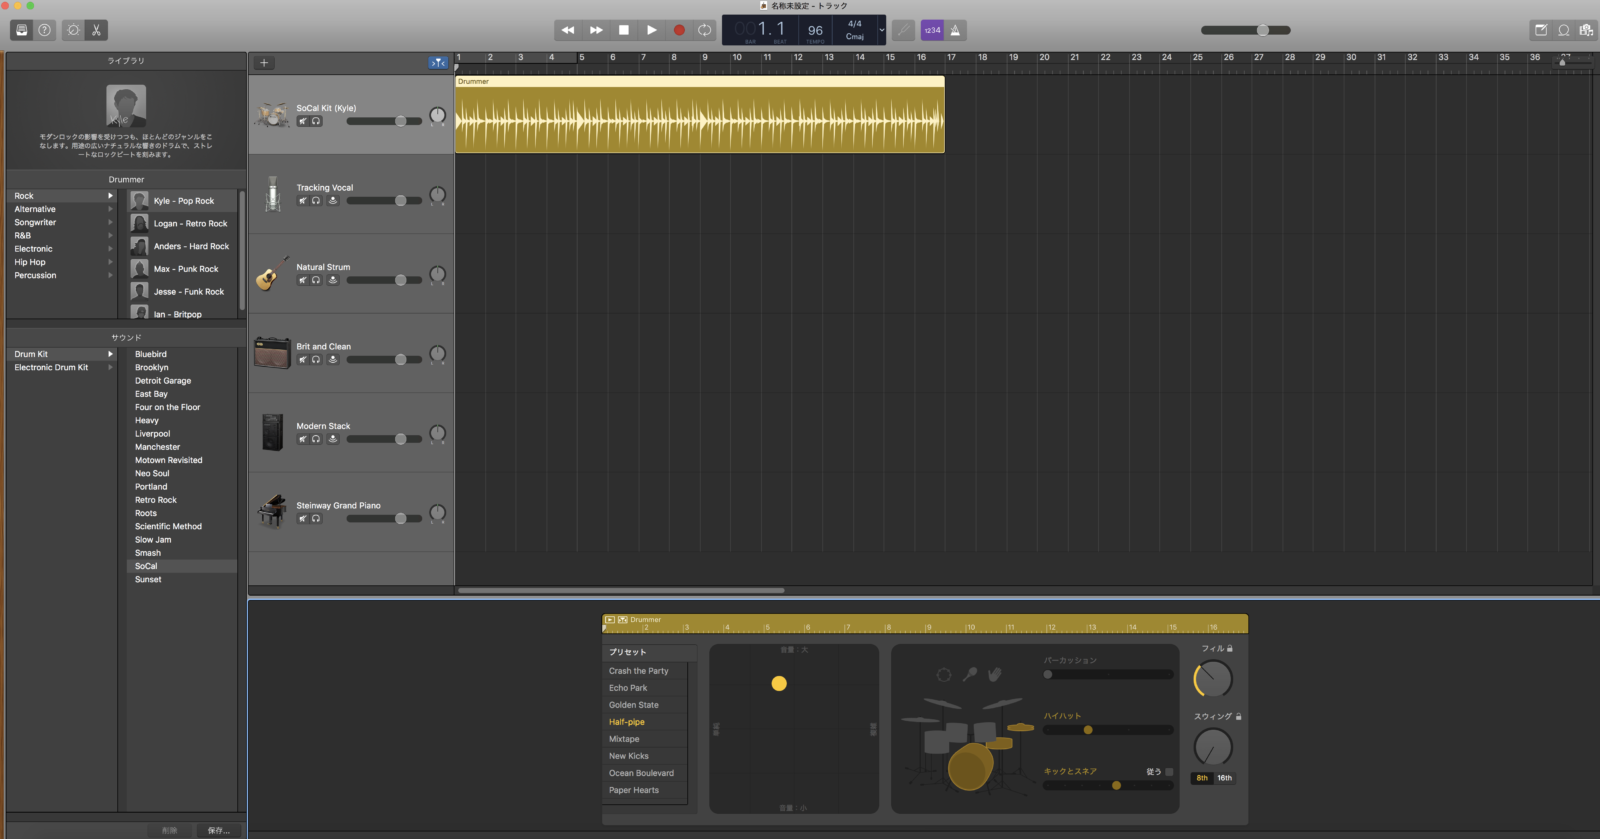Mute the Tracking Vocal track
Image resolution: width=1600 pixels, height=839 pixels.
tap(302, 201)
